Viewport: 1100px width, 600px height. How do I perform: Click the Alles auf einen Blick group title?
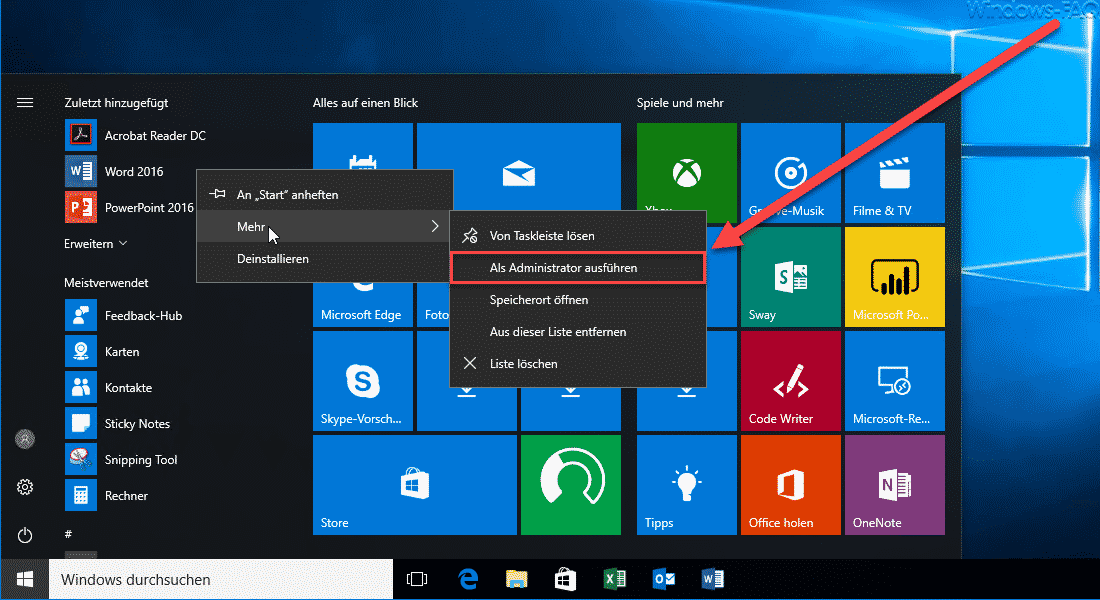[365, 102]
